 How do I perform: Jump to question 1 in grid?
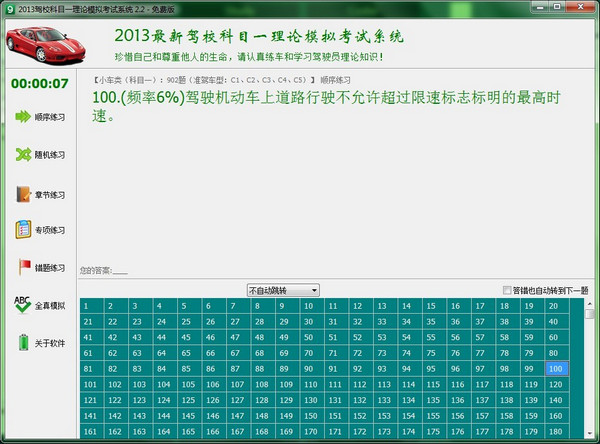tap(88, 307)
